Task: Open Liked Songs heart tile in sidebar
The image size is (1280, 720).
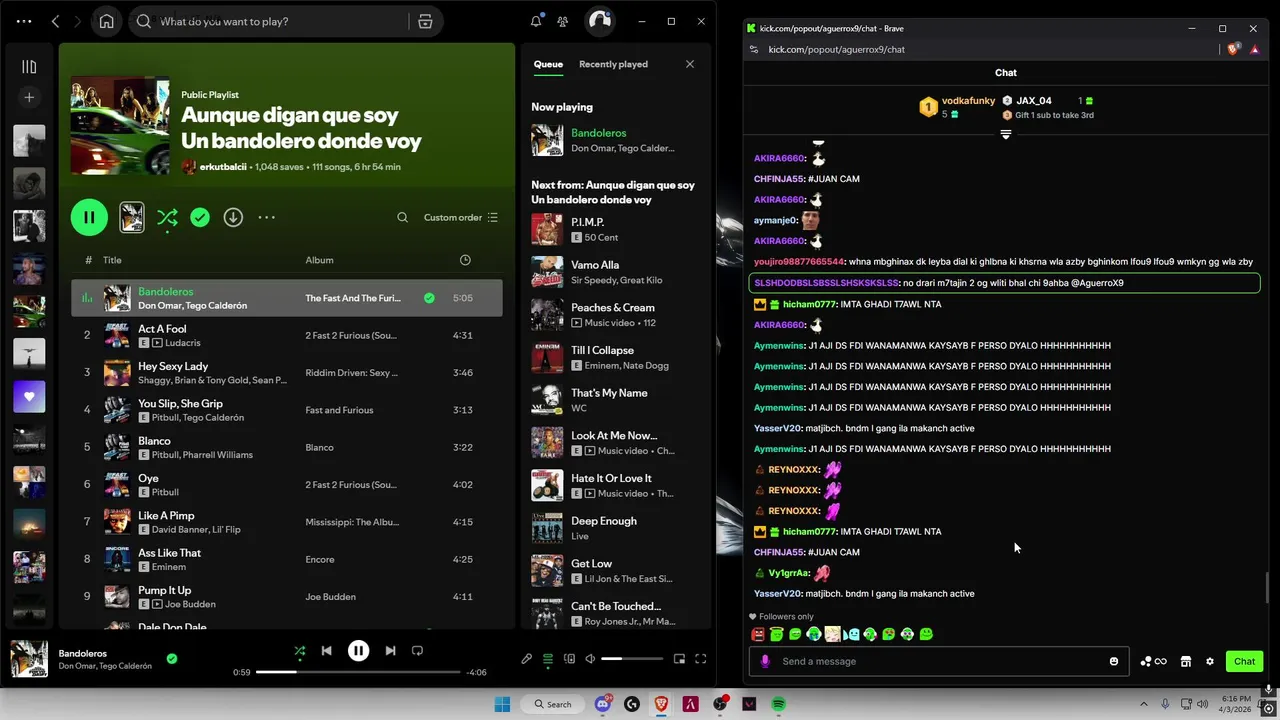Action: click(x=29, y=397)
